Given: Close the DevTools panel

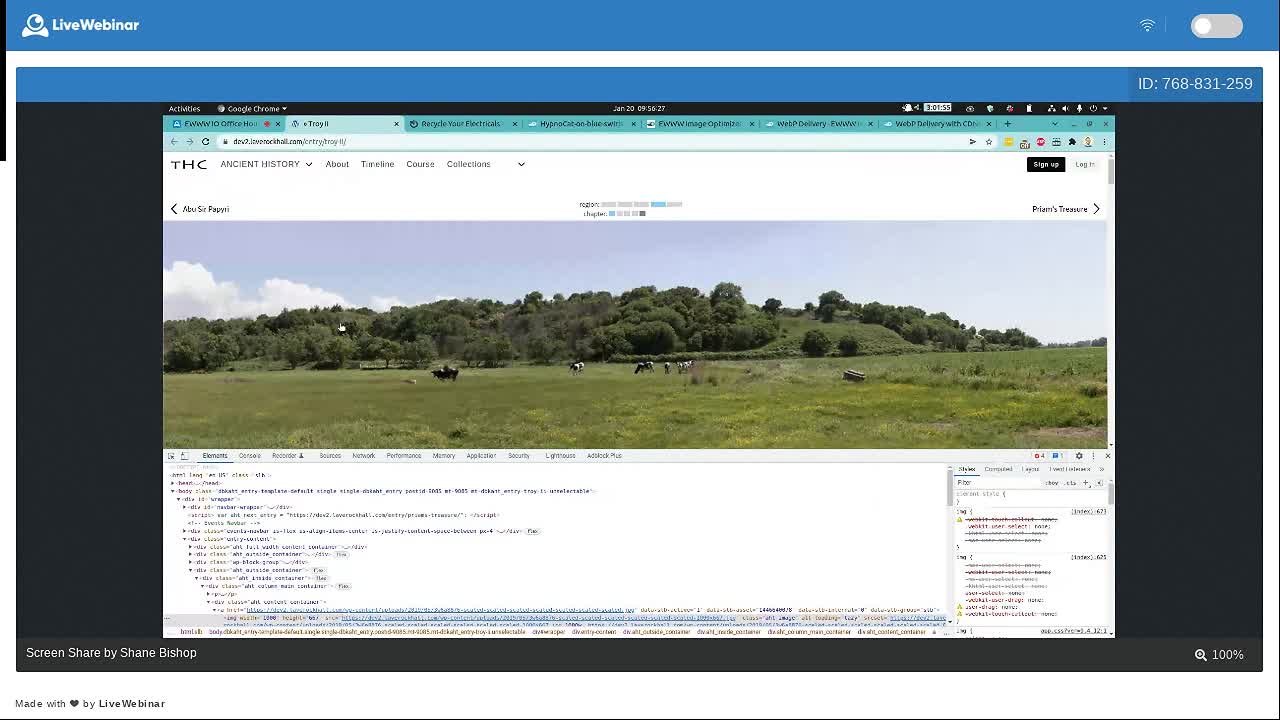Looking at the screenshot, I should pos(1107,456).
